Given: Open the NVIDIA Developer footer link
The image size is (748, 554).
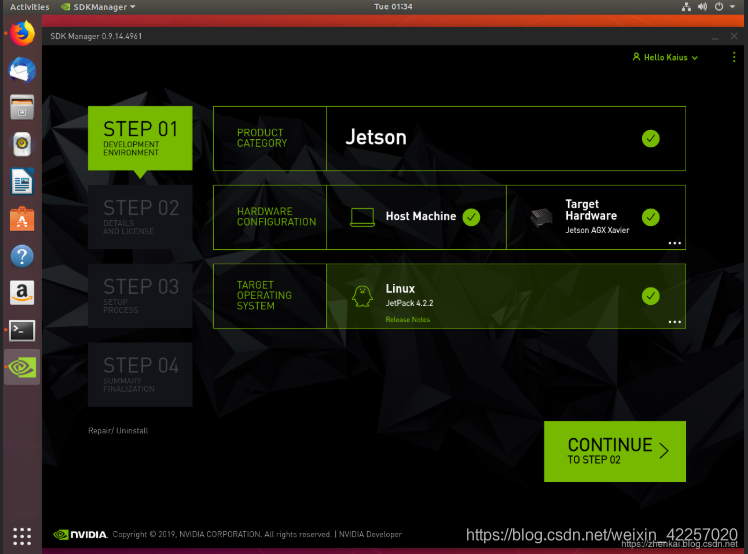Looking at the screenshot, I should coord(370,534).
